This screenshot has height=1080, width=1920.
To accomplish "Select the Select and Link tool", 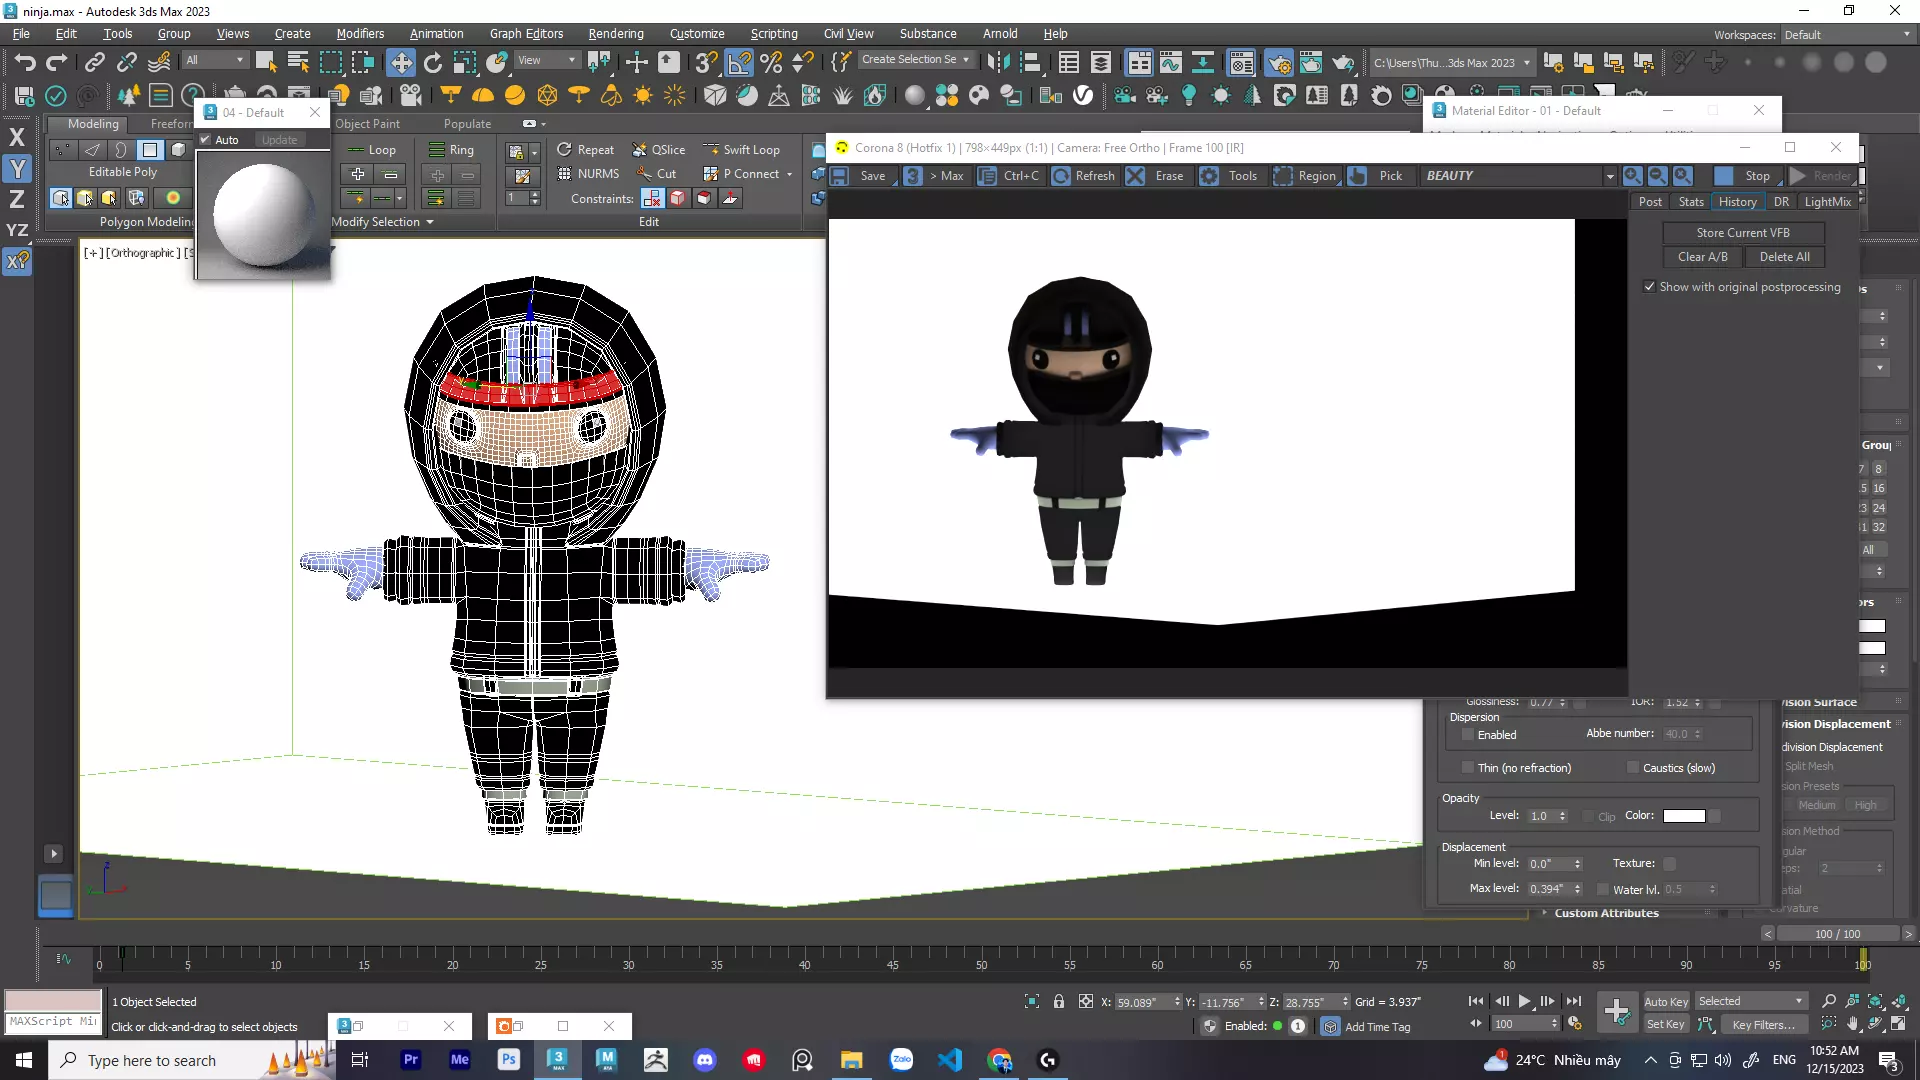I will click(94, 63).
